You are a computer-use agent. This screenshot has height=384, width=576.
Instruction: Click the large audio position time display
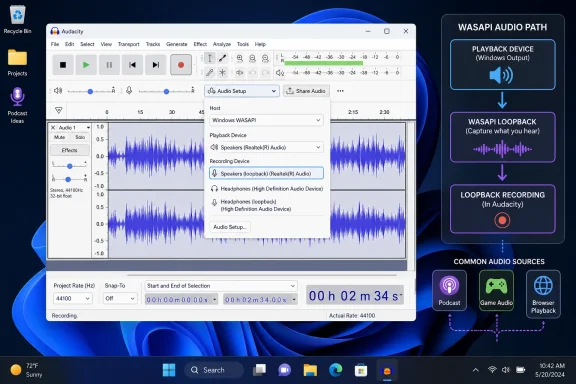click(355, 295)
